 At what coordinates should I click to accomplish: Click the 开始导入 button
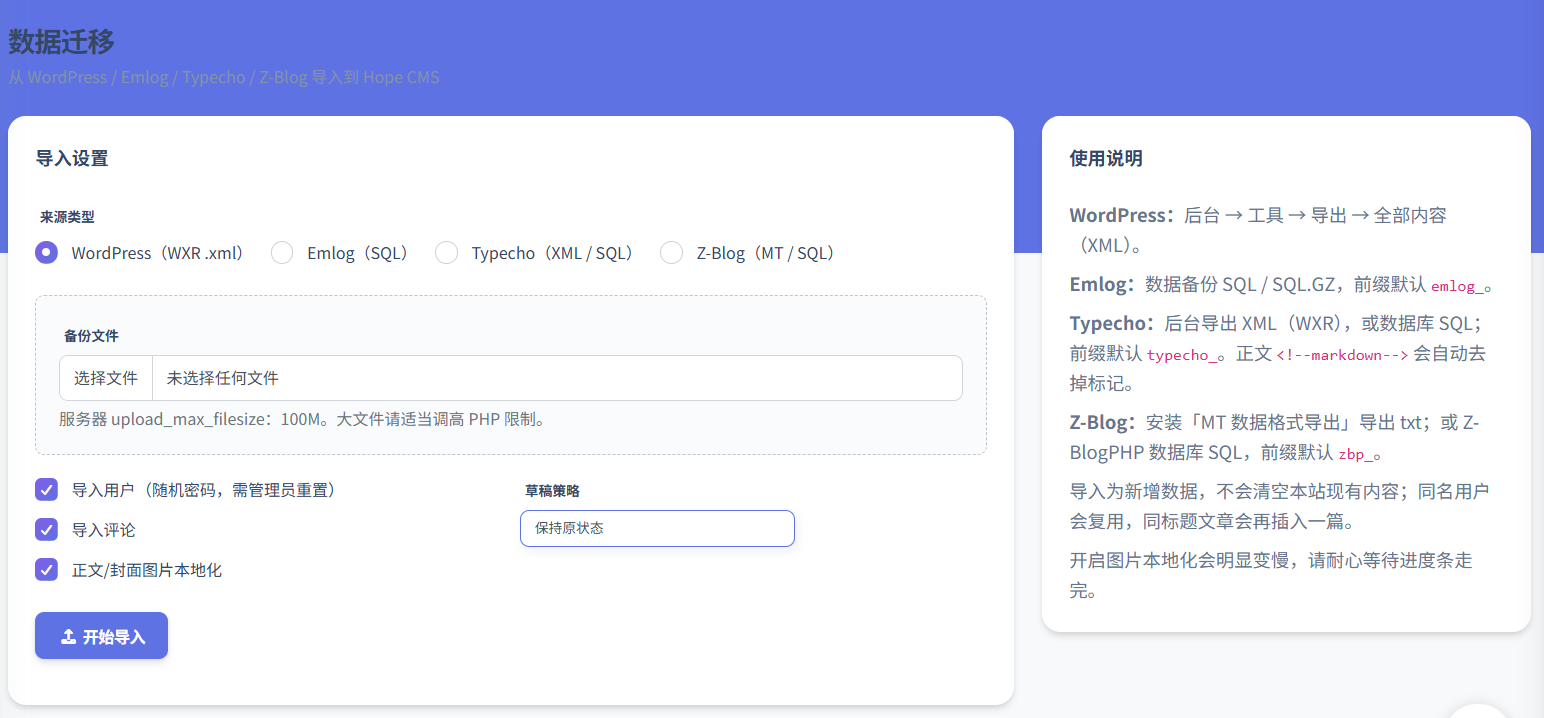click(101, 636)
